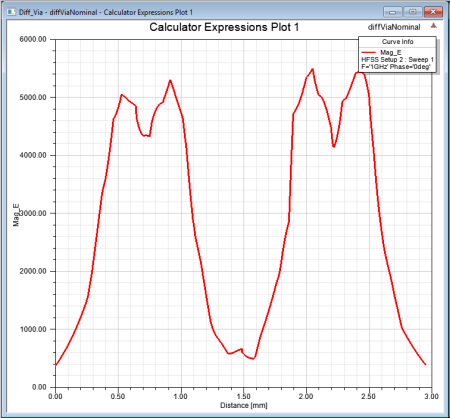Click the 1000.00 Y-axis tick label
This screenshot has height=418, width=450.
click(x=33, y=329)
